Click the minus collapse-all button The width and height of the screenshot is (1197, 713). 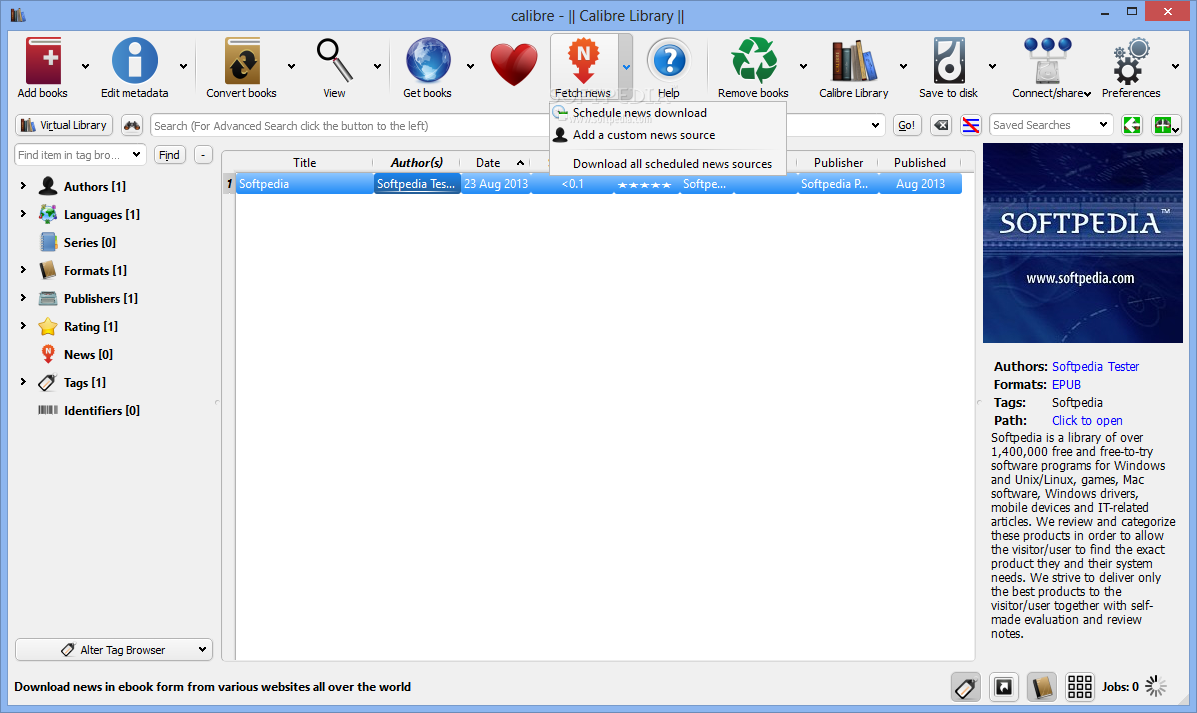(x=203, y=155)
